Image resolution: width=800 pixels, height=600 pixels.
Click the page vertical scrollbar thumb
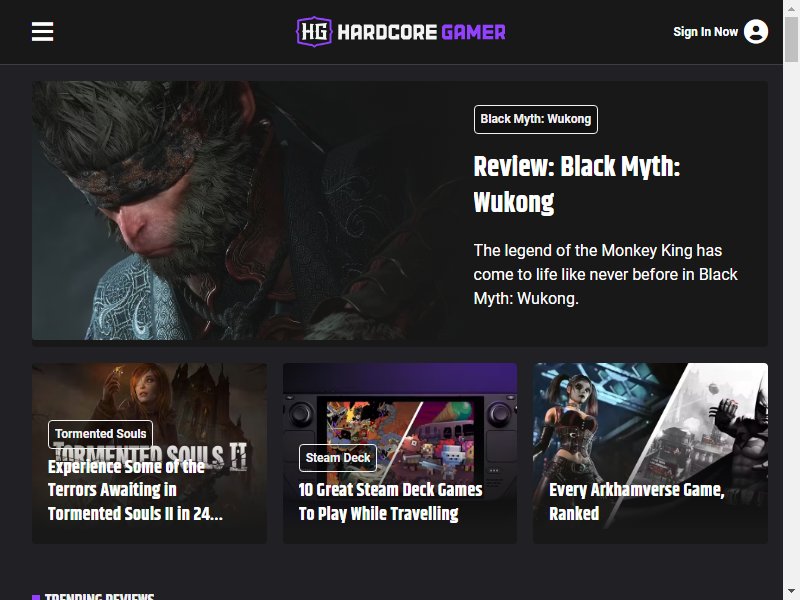[791, 39]
